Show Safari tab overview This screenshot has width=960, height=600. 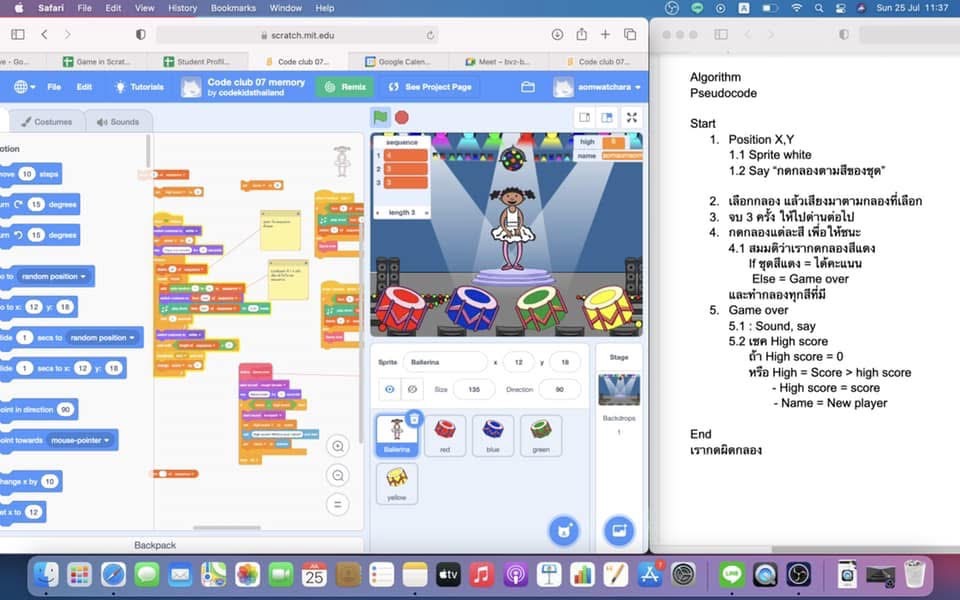click(x=629, y=35)
